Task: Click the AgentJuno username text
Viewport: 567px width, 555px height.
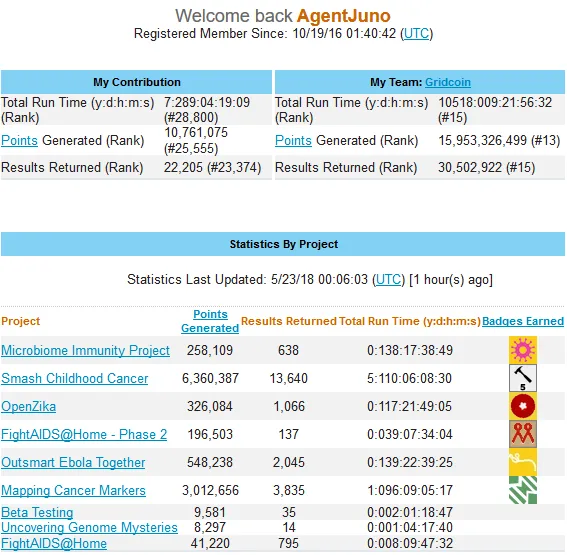Action: click(344, 16)
